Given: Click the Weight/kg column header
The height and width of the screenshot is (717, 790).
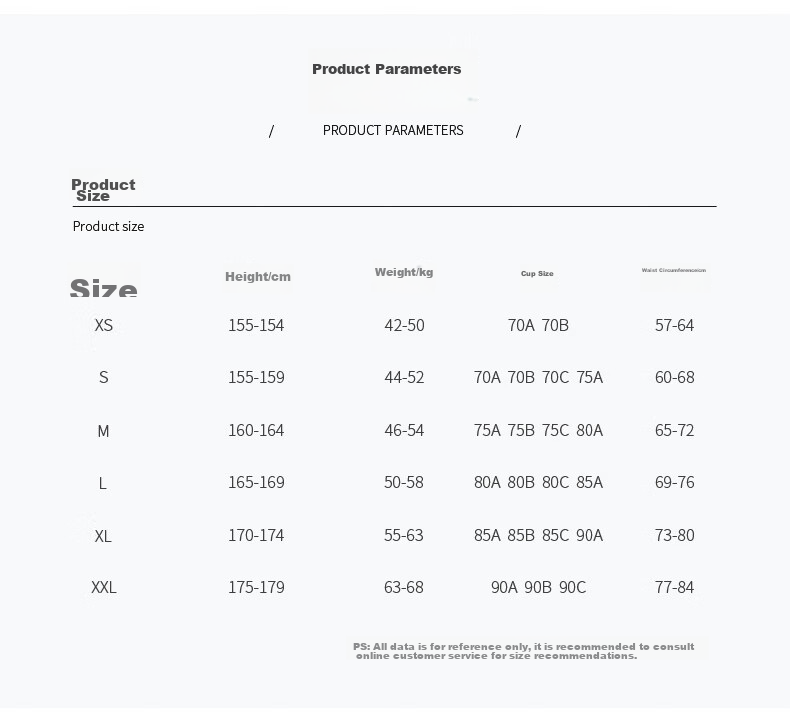Looking at the screenshot, I should (404, 272).
